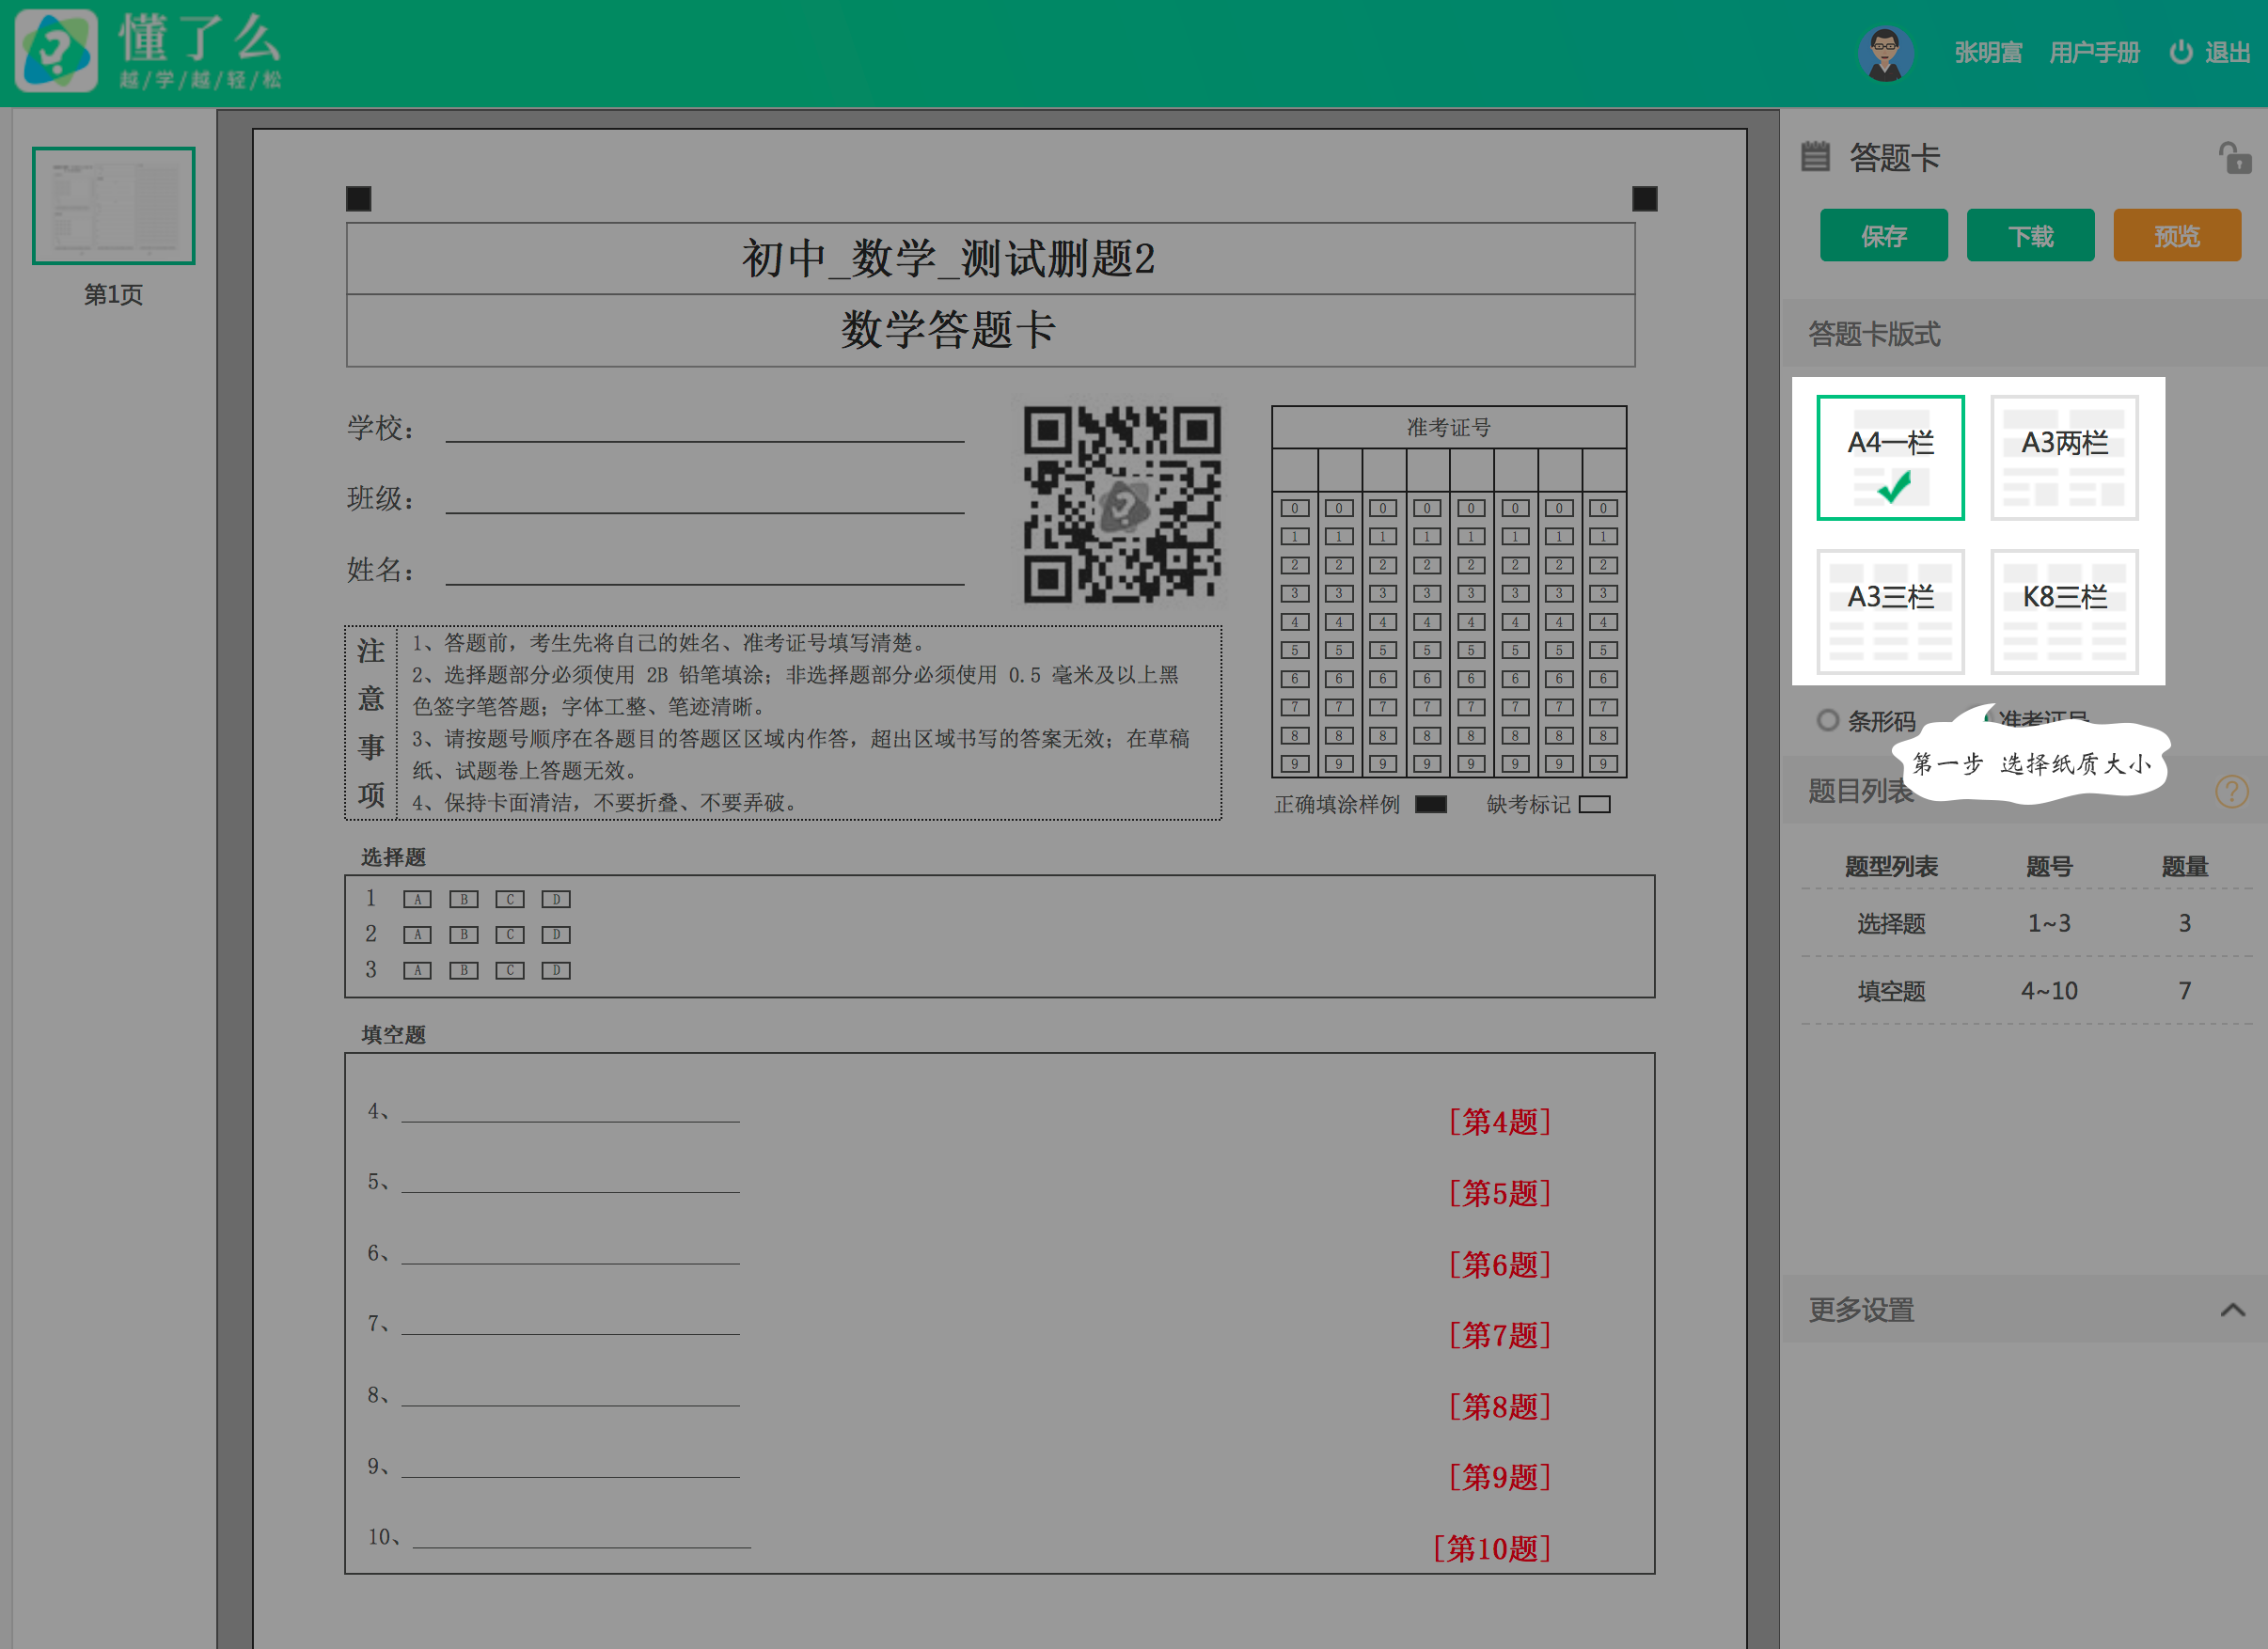The width and height of the screenshot is (2268, 1649).
Task: Click the 准考证号 header cell
Action: tap(1449, 428)
